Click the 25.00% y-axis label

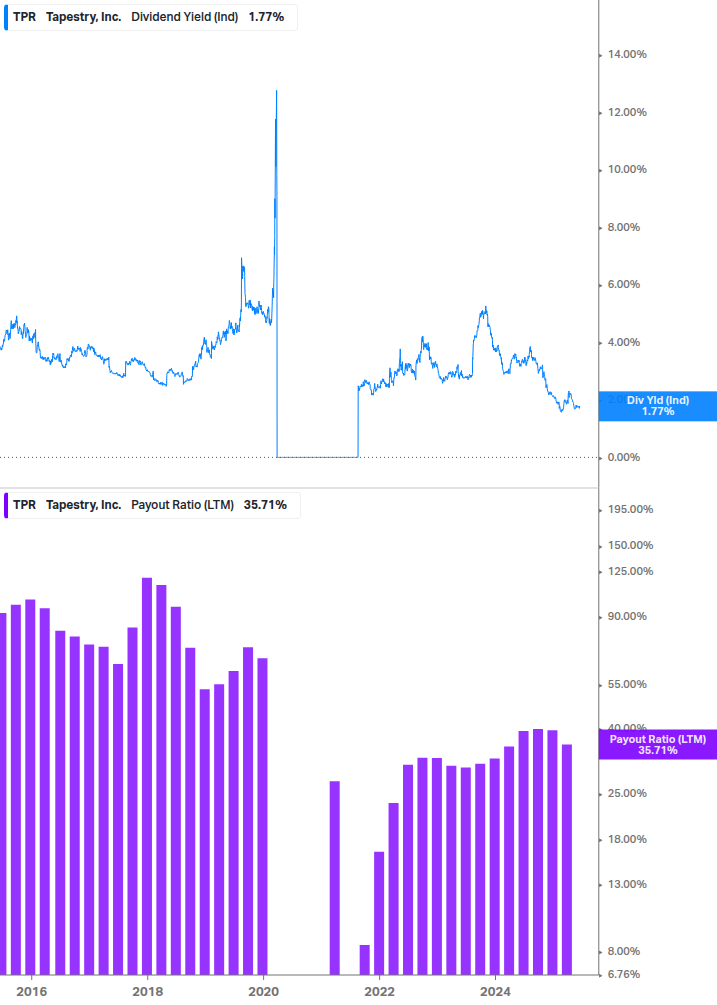pos(627,793)
